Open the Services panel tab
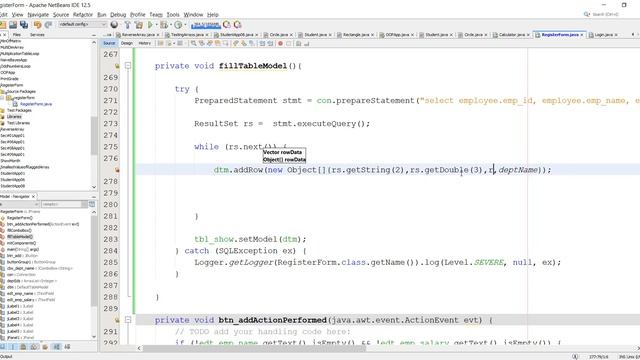 pyautogui.click(x=37, y=35)
